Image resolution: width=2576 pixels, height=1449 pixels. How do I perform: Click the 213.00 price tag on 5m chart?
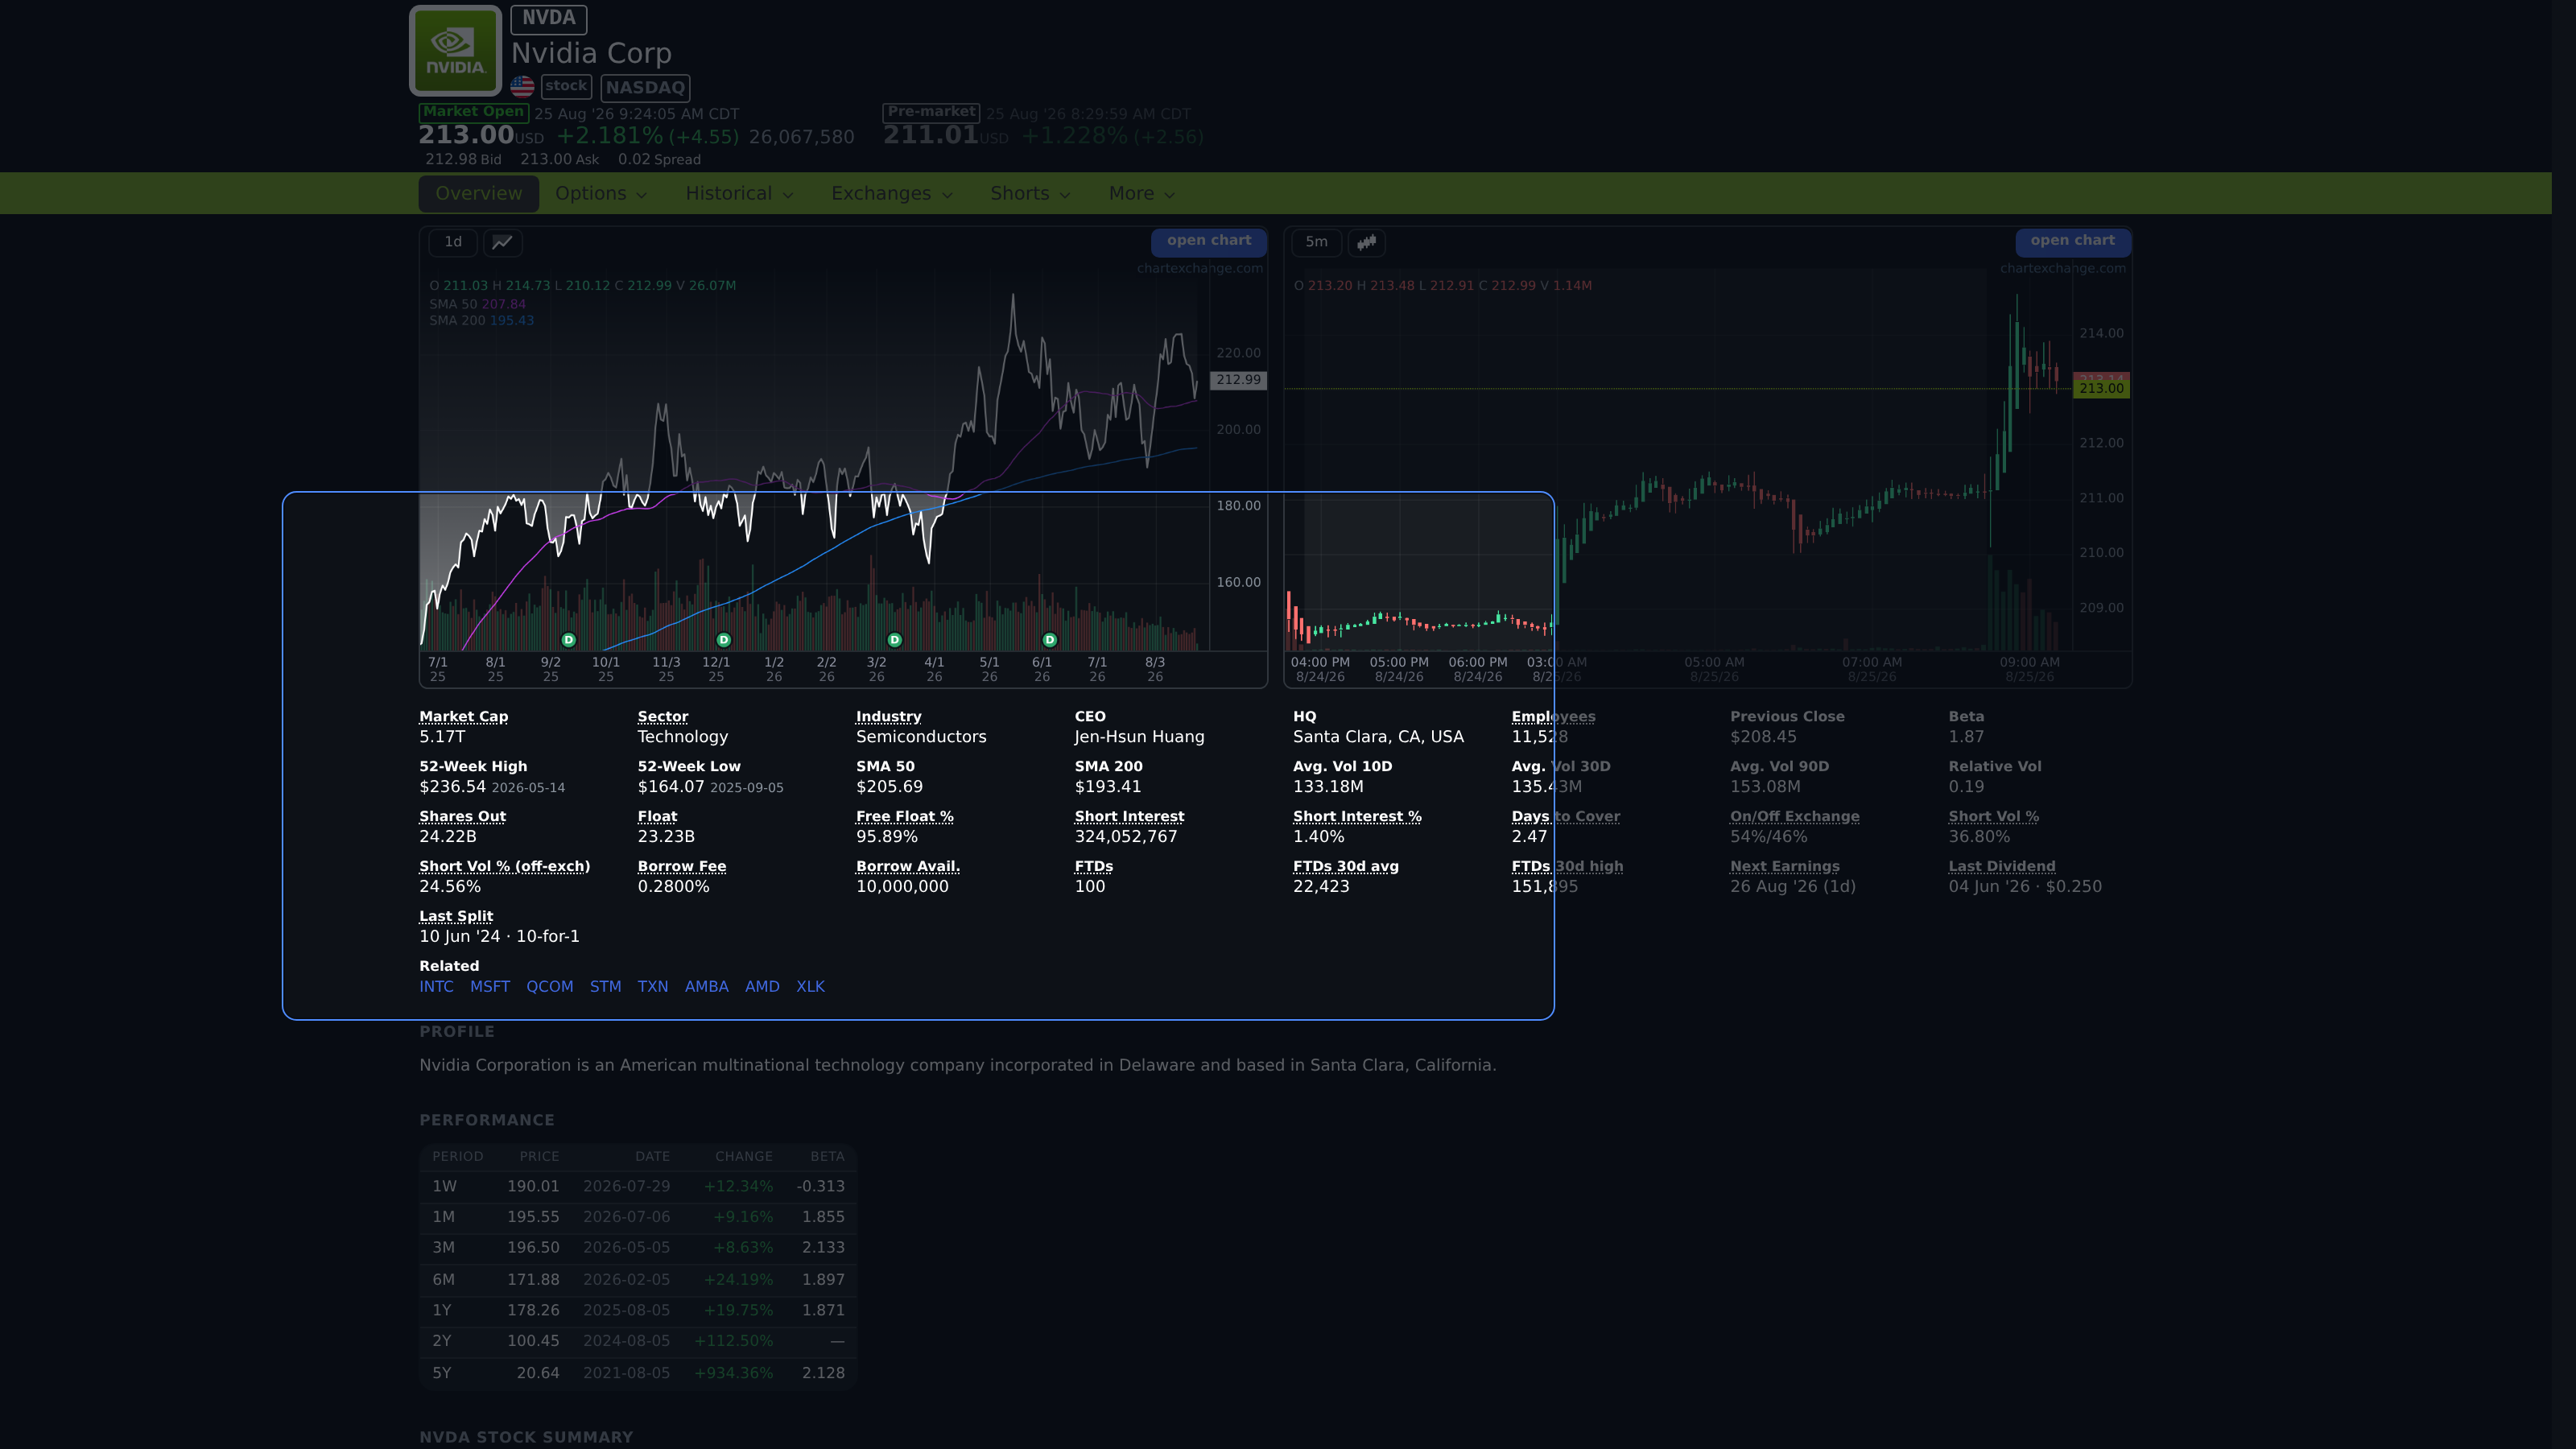2101,389
